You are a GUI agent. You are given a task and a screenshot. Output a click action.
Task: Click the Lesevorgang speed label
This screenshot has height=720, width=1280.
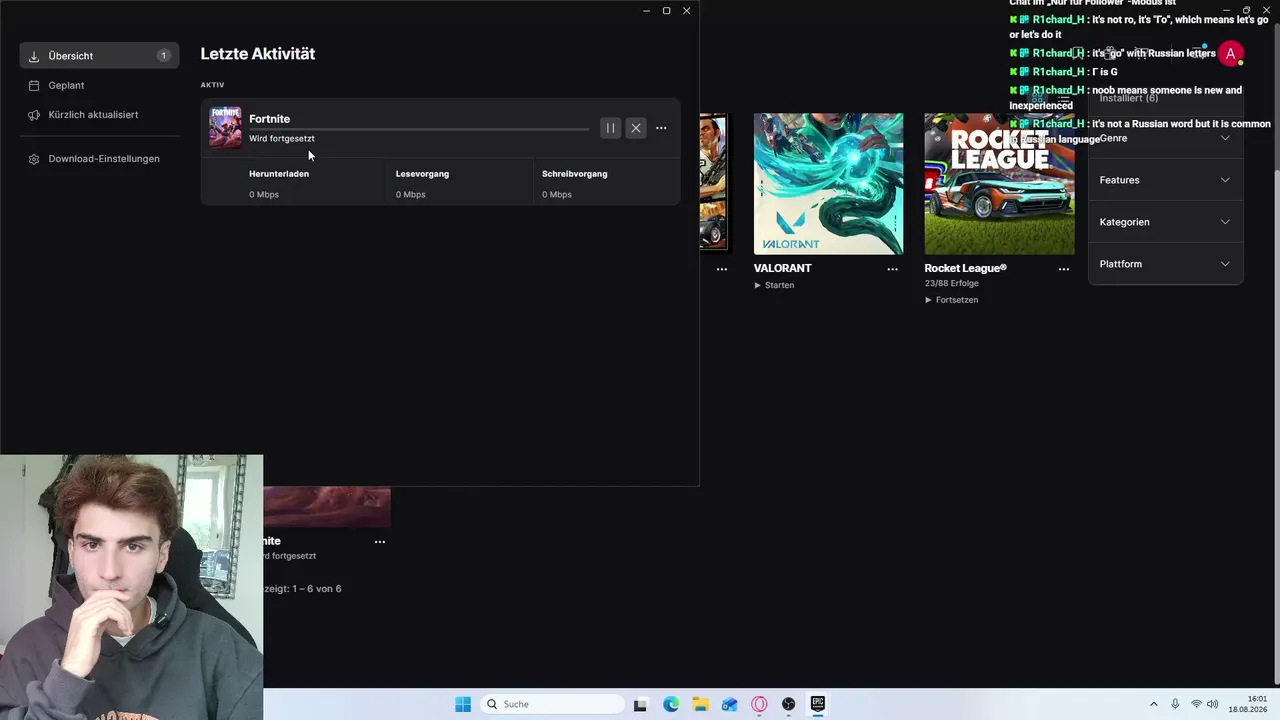[x=422, y=174]
